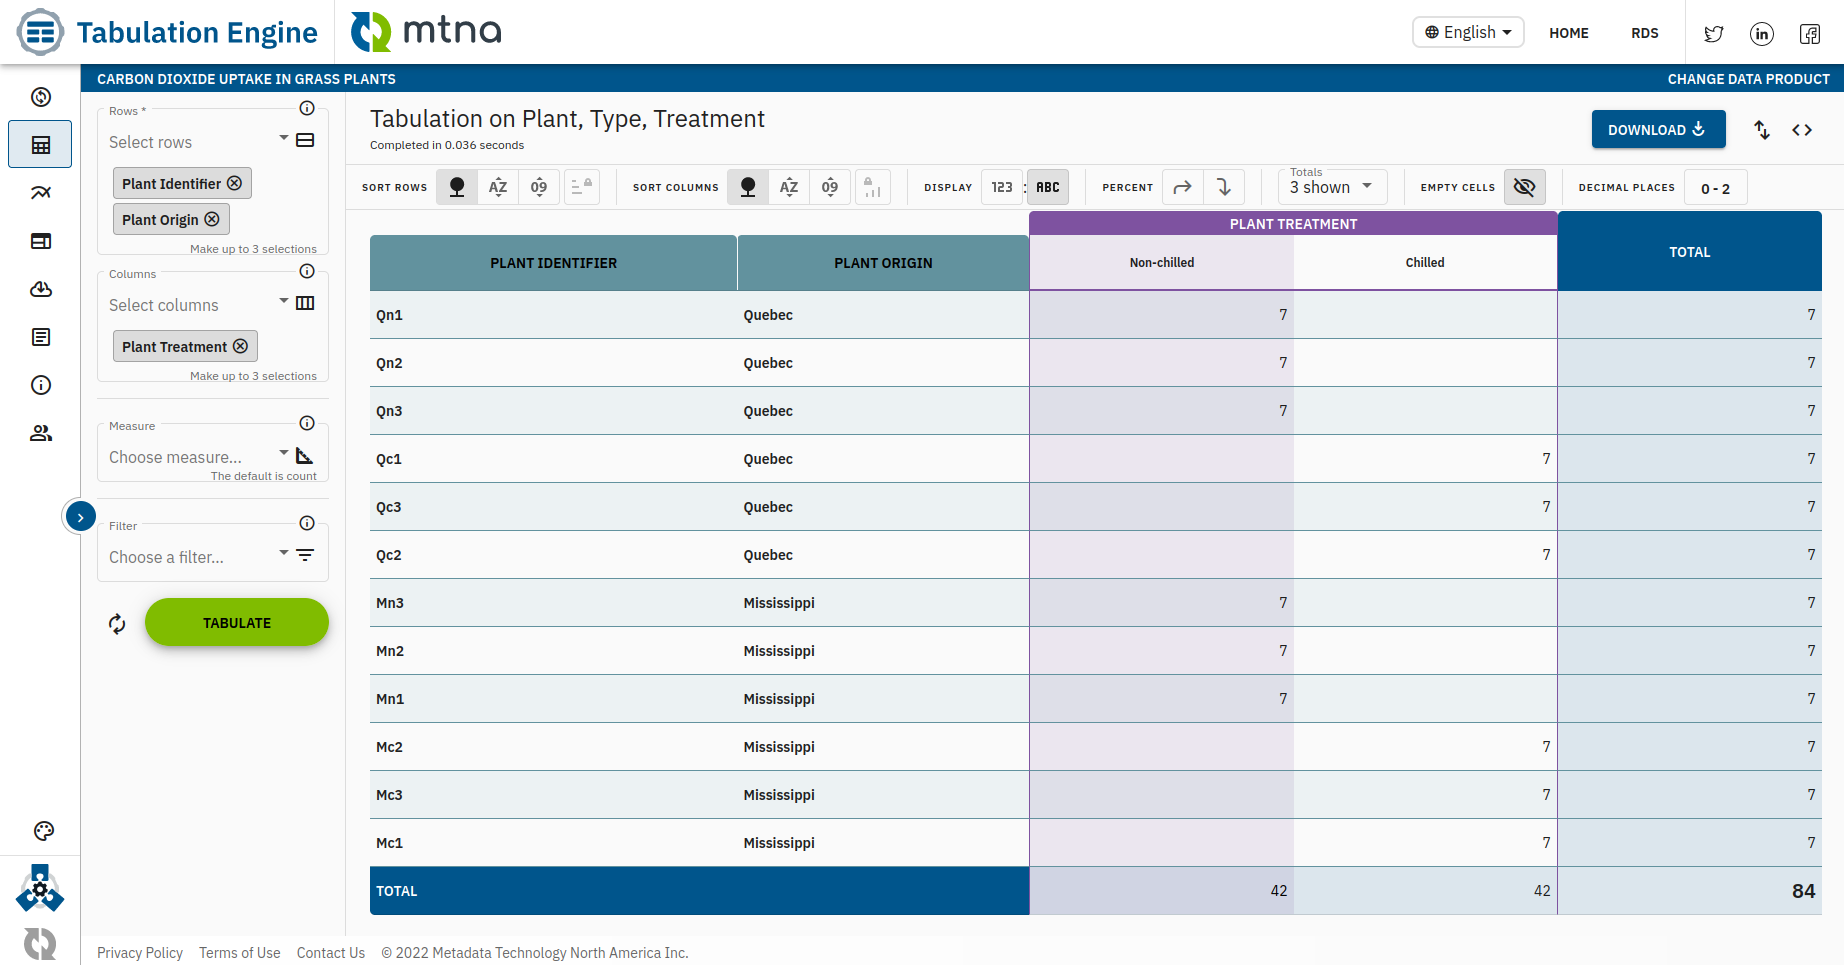Show info for the Measure field
This screenshot has height=965, width=1844.
coord(307,423)
